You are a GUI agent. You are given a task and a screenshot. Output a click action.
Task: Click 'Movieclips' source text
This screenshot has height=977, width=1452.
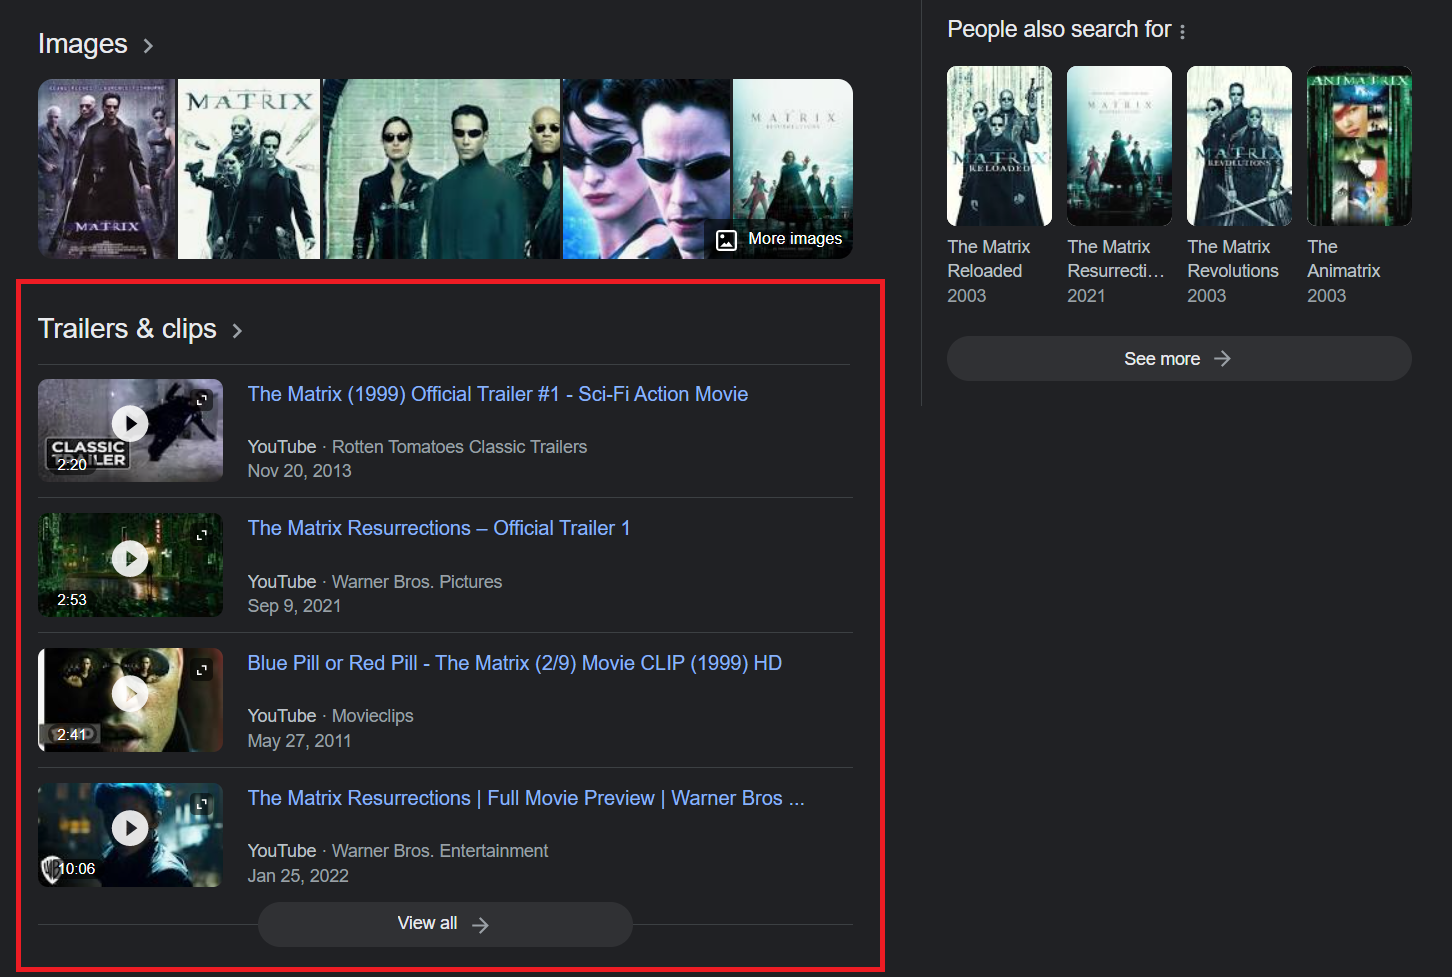[x=372, y=716]
